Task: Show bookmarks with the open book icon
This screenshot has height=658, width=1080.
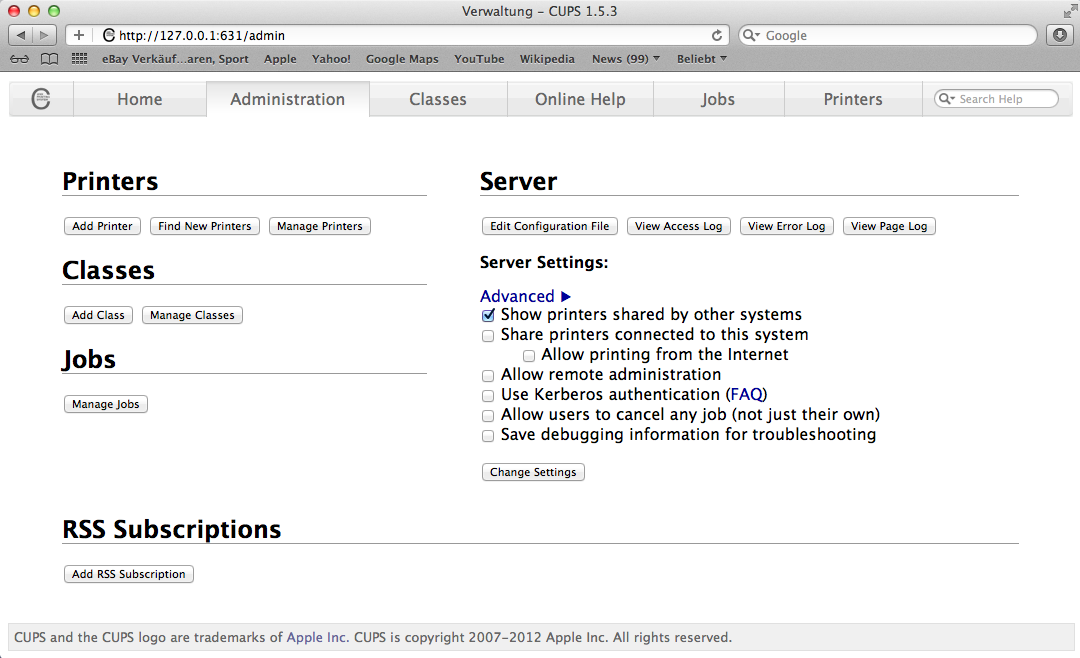Action: pos(50,59)
